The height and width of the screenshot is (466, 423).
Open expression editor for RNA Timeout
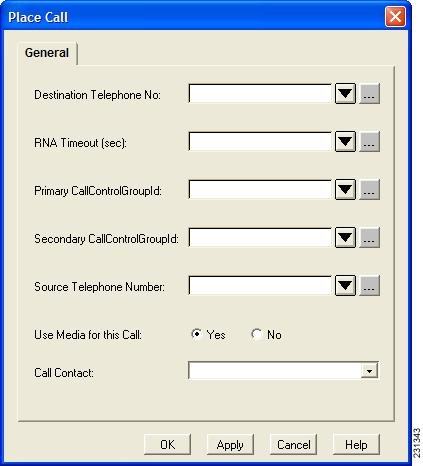369,142
